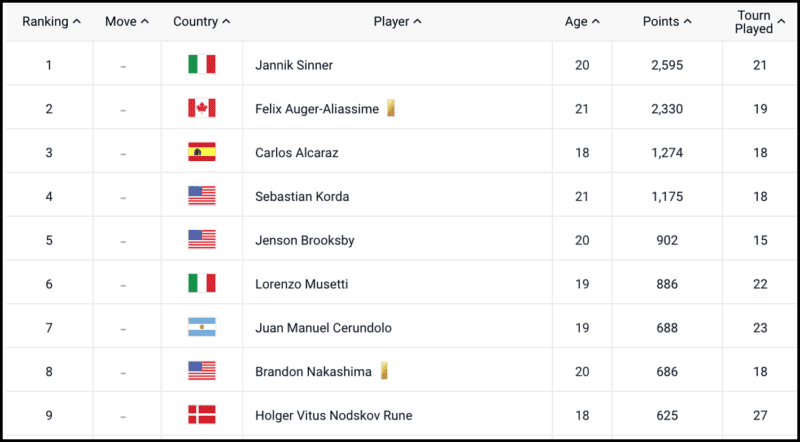
Task: Click the Canada flag in row 2
Action: tap(202, 109)
